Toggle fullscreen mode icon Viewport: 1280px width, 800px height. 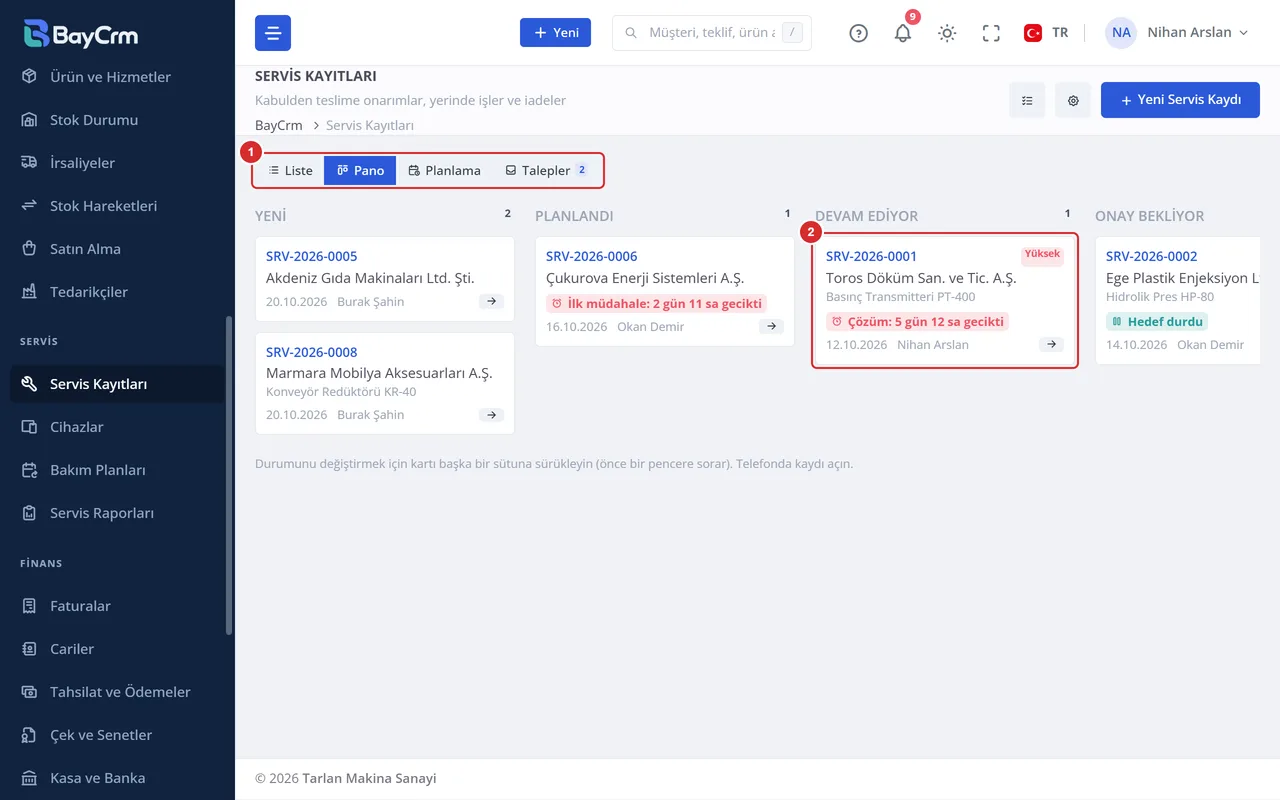(991, 33)
